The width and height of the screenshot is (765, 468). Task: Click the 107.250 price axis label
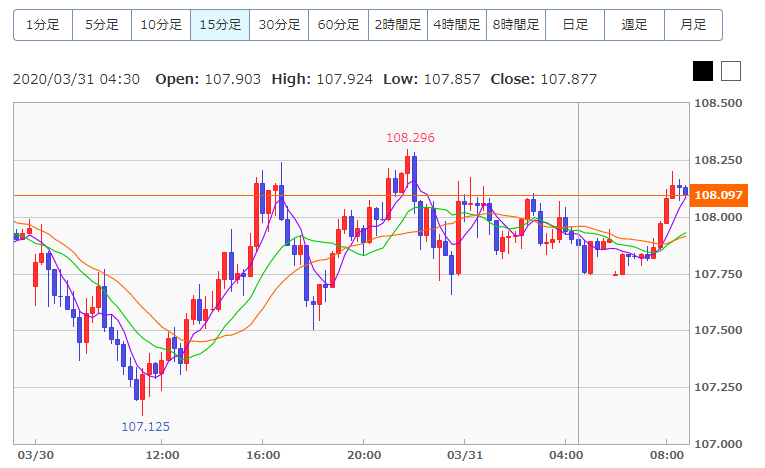point(718,387)
